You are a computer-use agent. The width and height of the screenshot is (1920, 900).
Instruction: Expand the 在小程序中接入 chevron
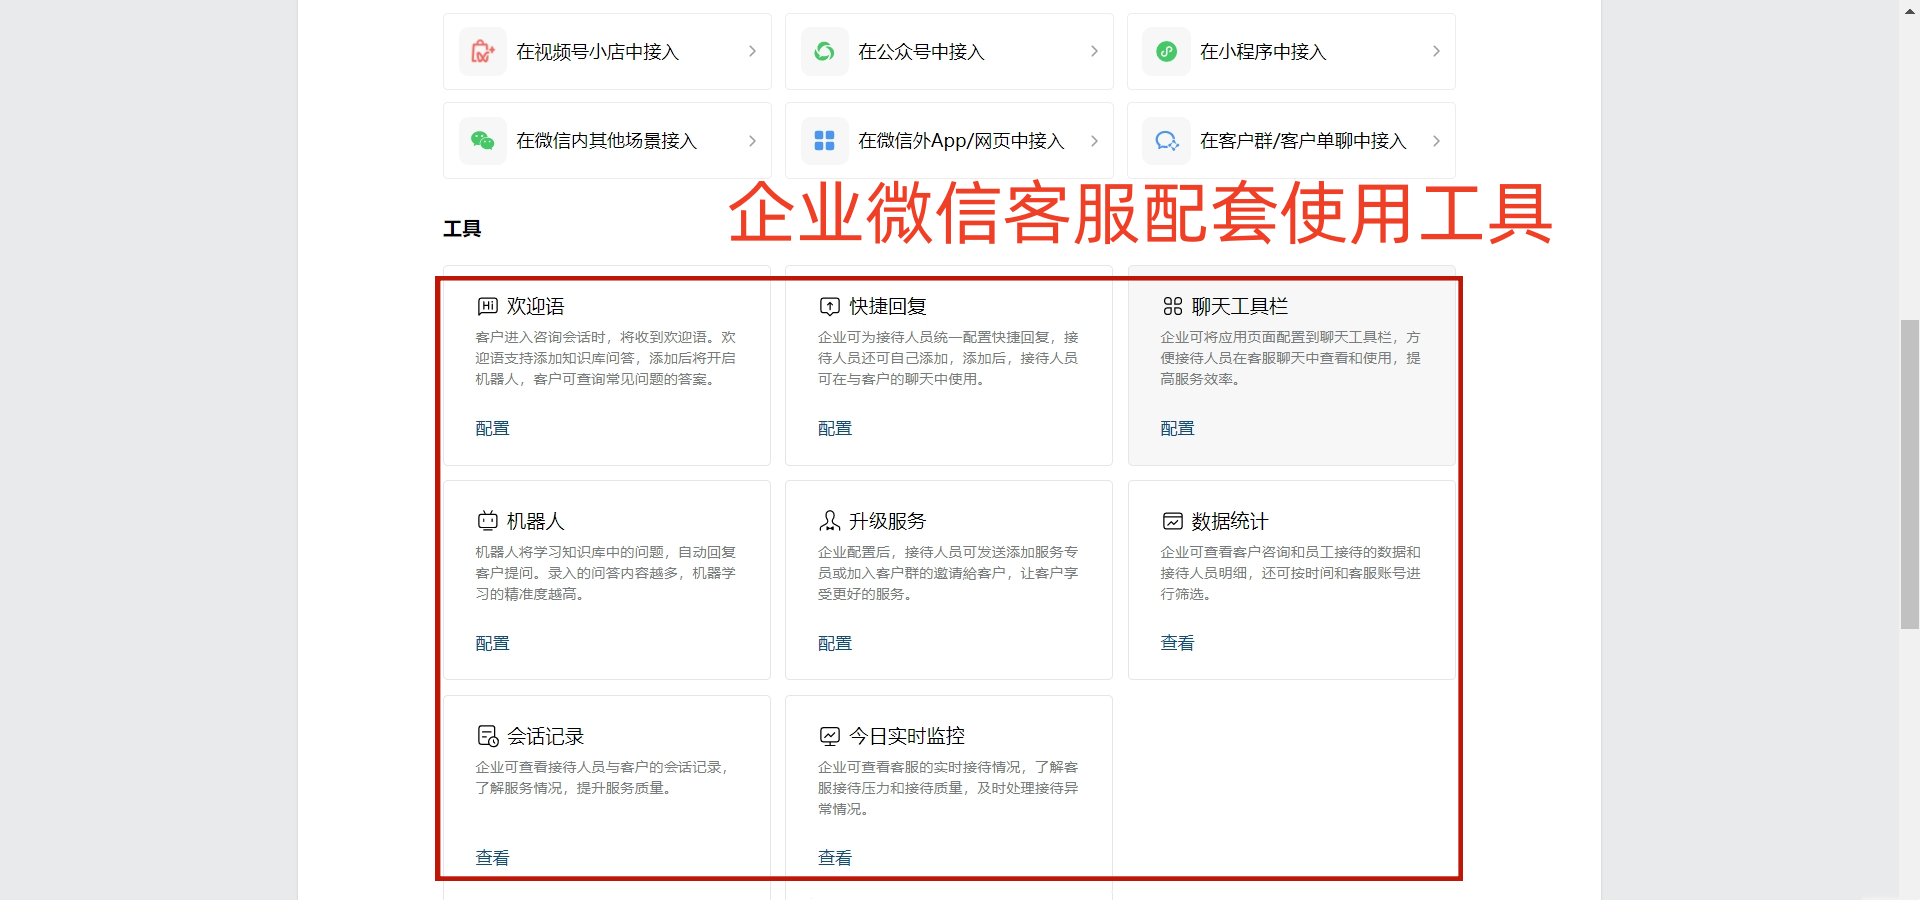tap(1436, 51)
